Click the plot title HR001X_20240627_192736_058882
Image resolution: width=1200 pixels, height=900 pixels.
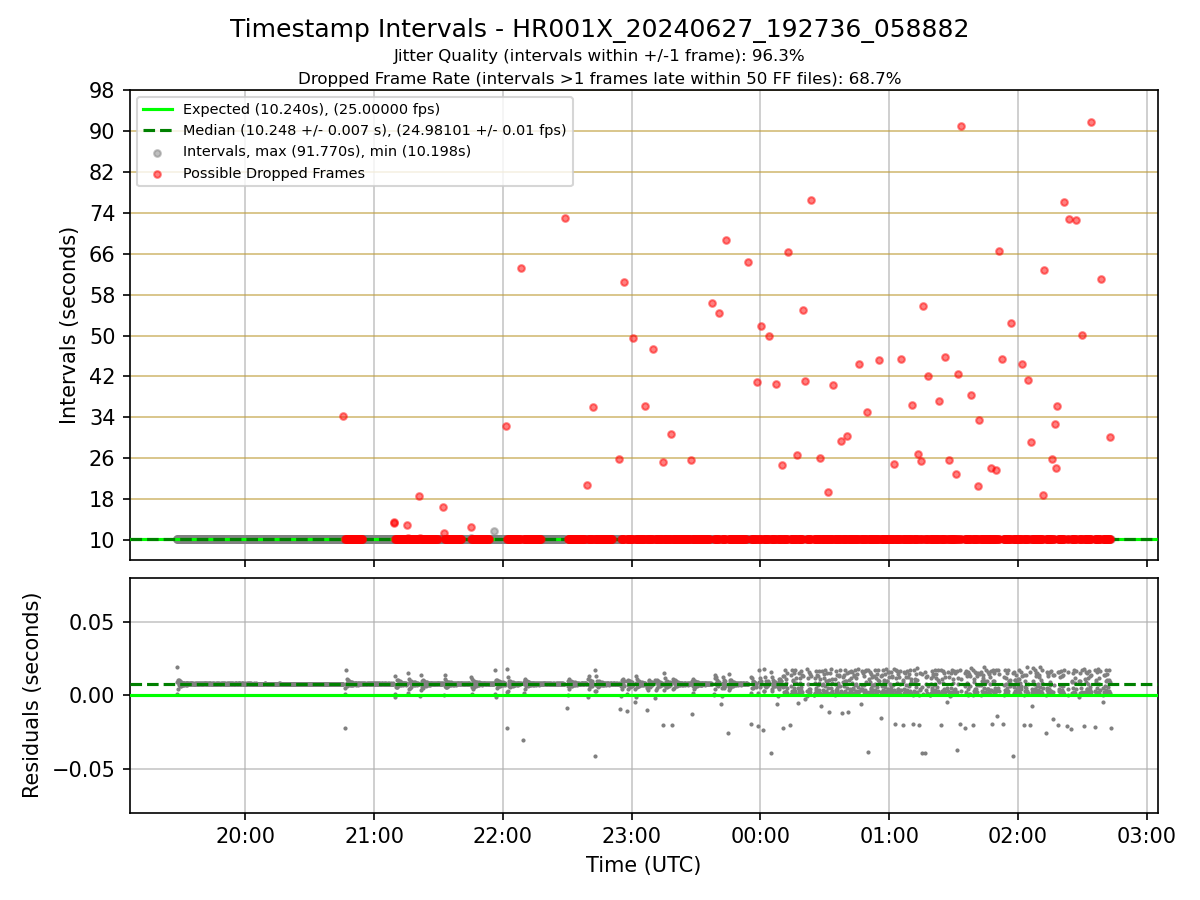(x=599, y=29)
